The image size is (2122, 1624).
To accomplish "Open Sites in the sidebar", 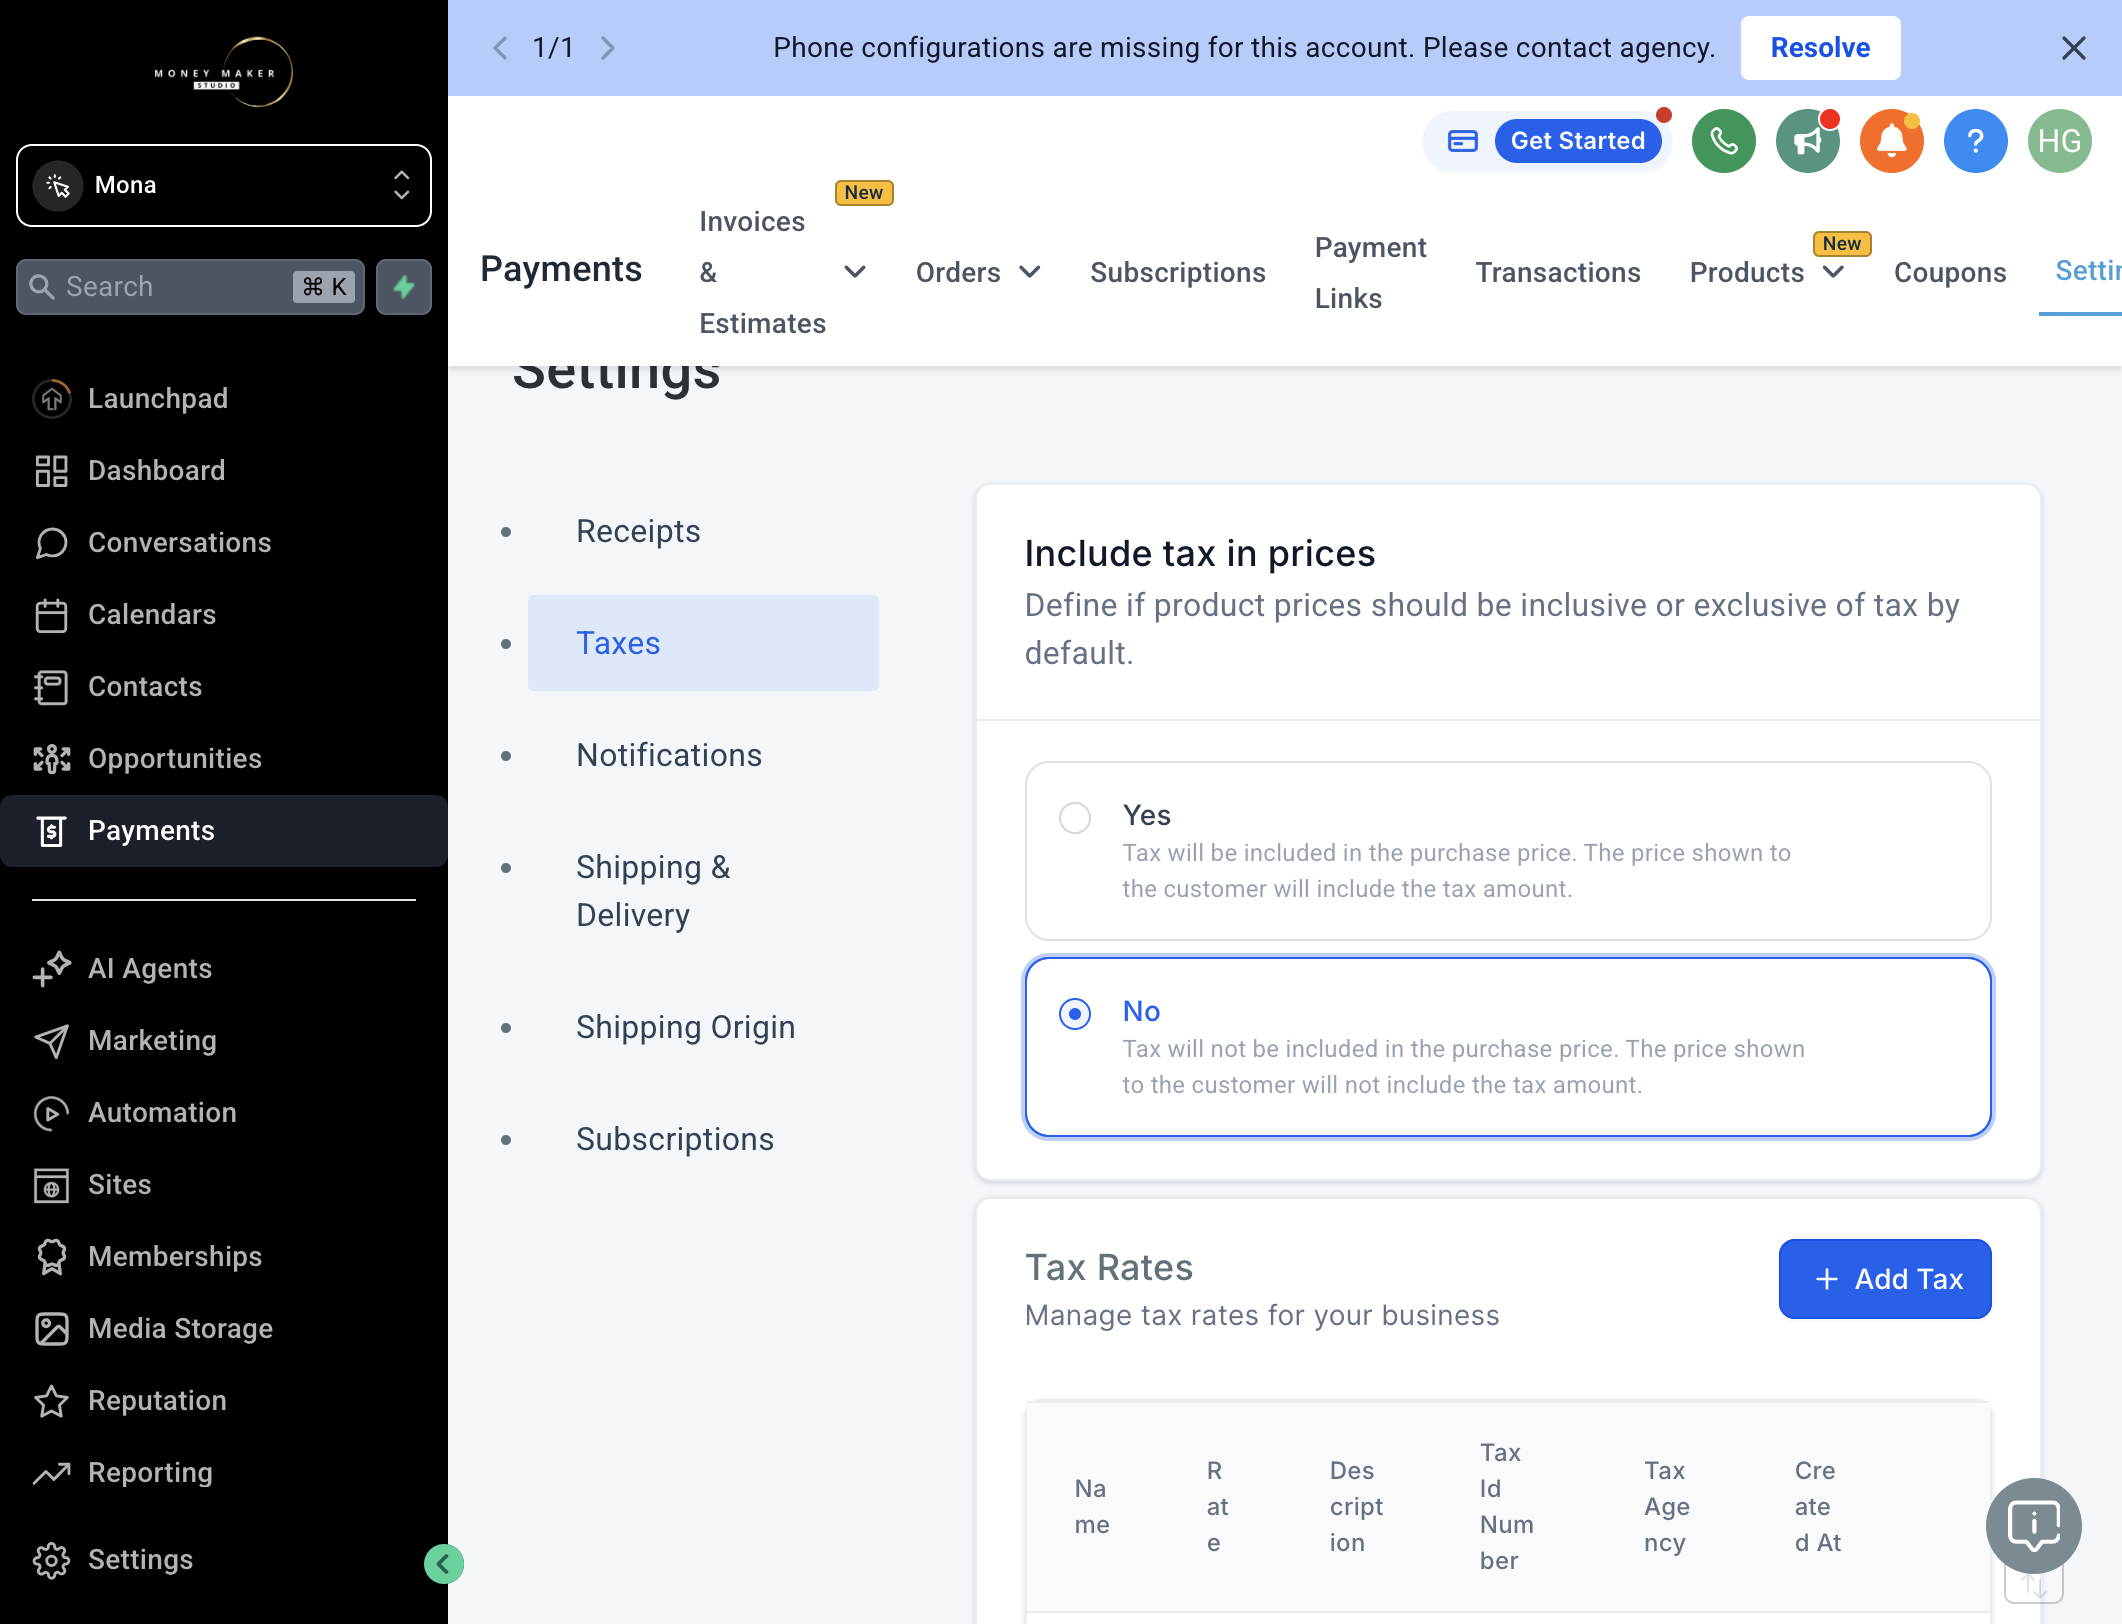I will (x=224, y=1184).
